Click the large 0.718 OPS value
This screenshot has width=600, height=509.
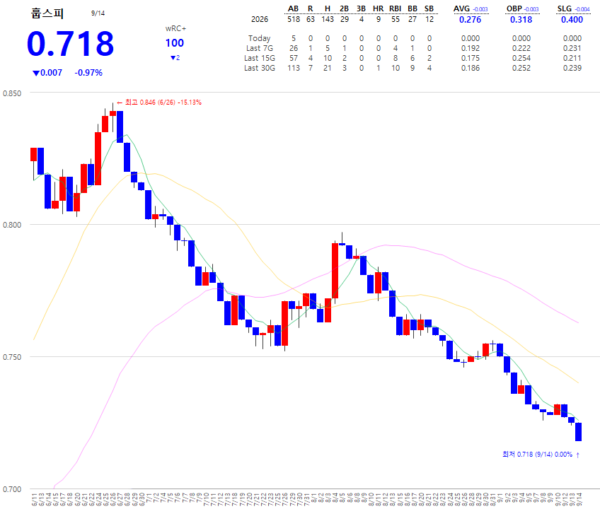(70, 44)
